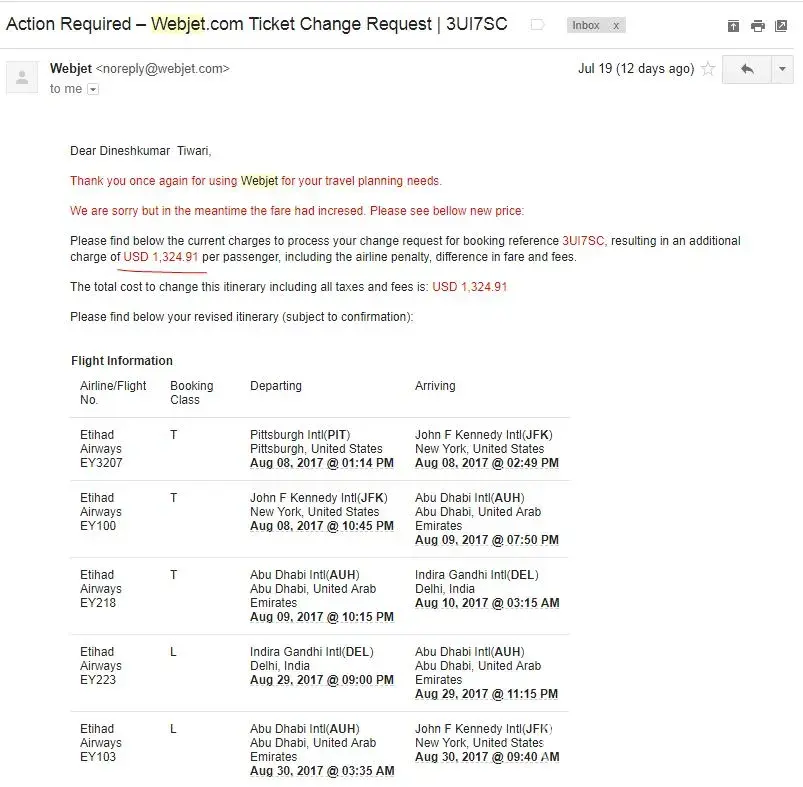
Task: Click 'Pittsburgh Intl(PIT)' departing cell
Action: (300, 435)
